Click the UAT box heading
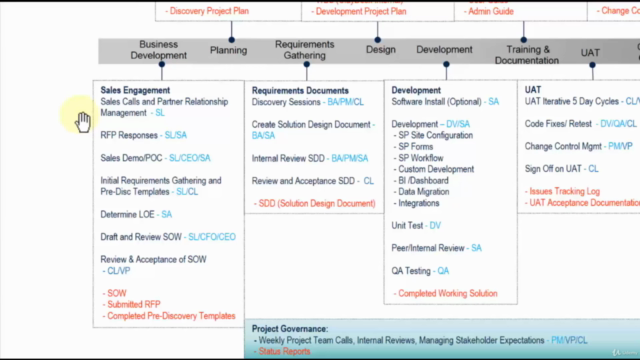The height and width of the screenshot is (360, 640). (533, 90)
